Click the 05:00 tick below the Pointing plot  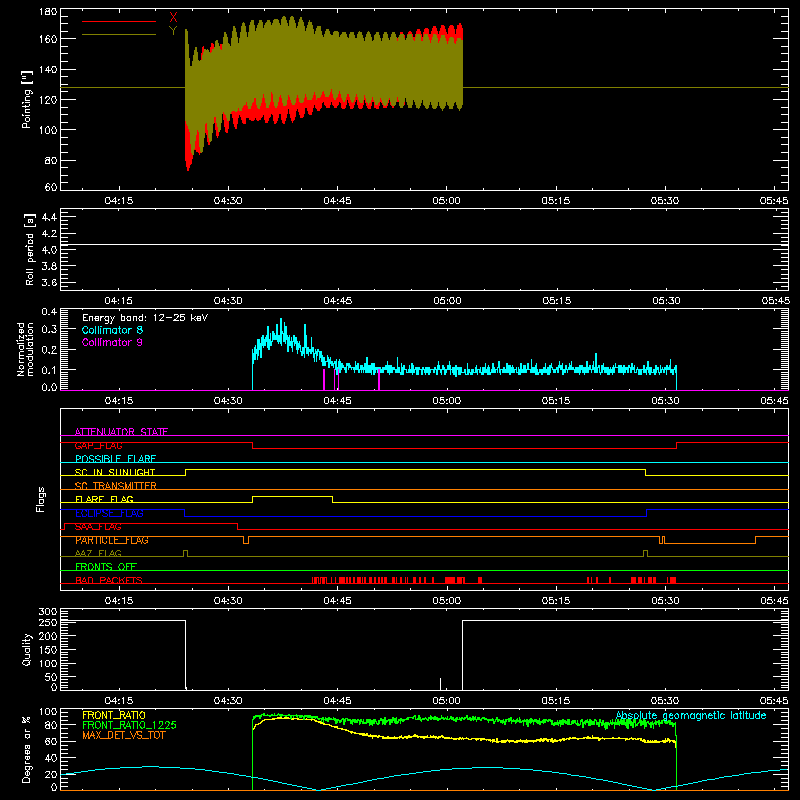tap(446, 201)
